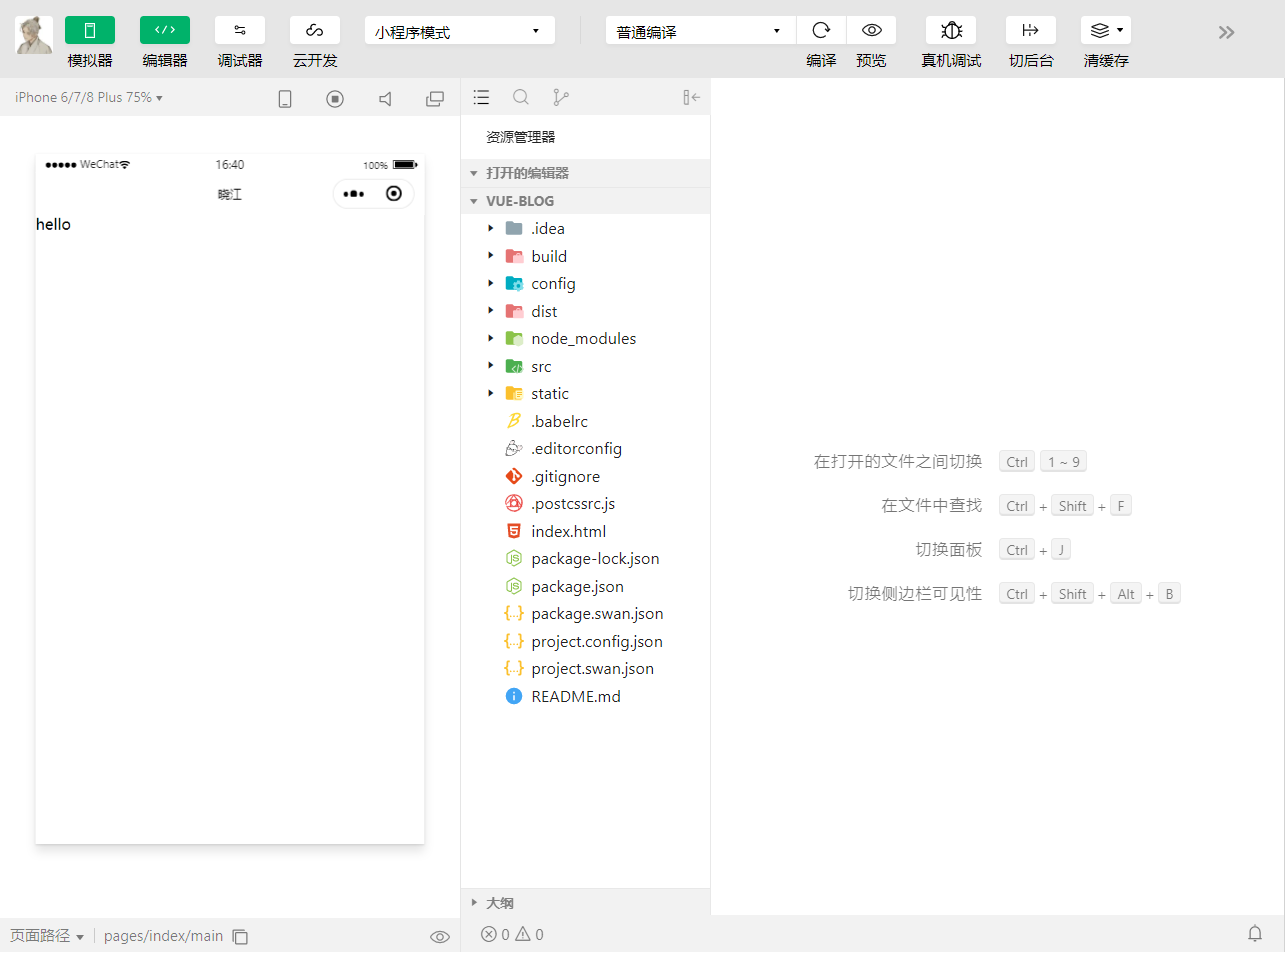Click the notification bell in the status bar
The height and width of the screenshot is (953, 1285).
(x=1255, y=934)
